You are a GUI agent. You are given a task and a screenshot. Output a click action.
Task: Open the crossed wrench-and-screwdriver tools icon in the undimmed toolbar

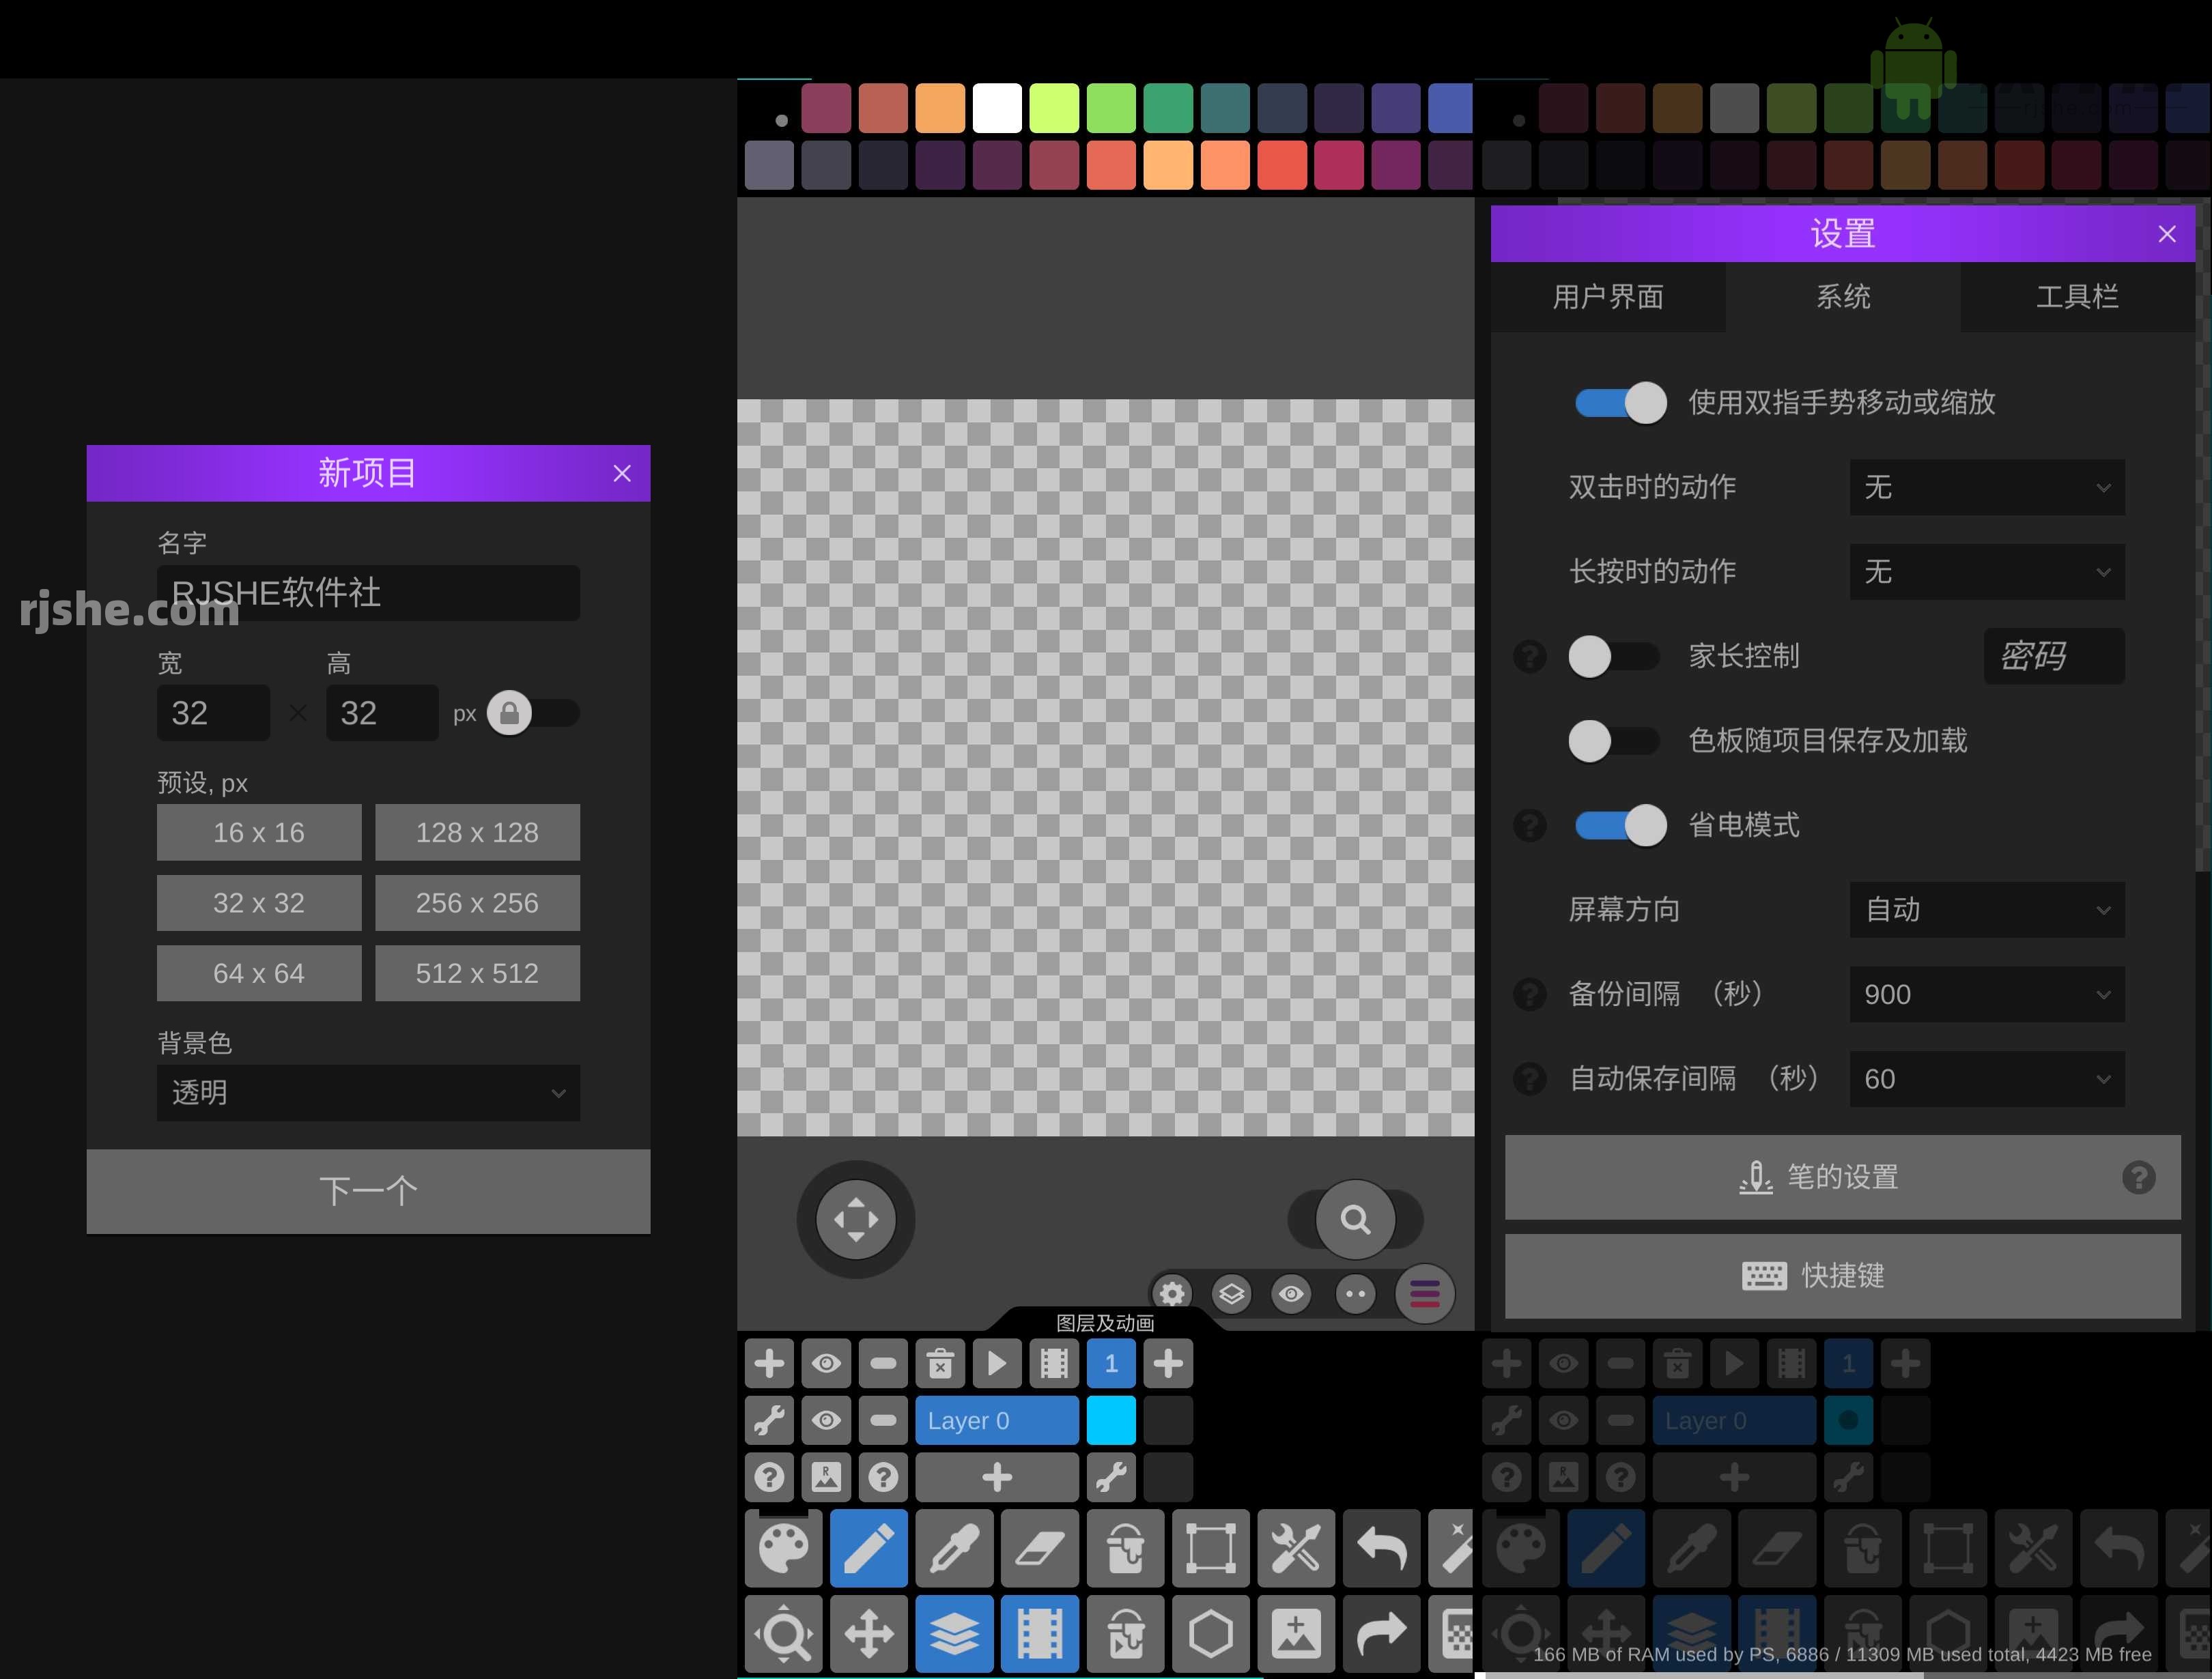(x=1296, y=1549)
